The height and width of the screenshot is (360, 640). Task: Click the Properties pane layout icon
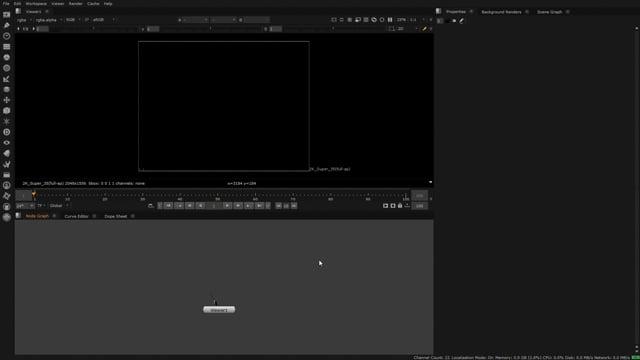[x=438, y=11]
